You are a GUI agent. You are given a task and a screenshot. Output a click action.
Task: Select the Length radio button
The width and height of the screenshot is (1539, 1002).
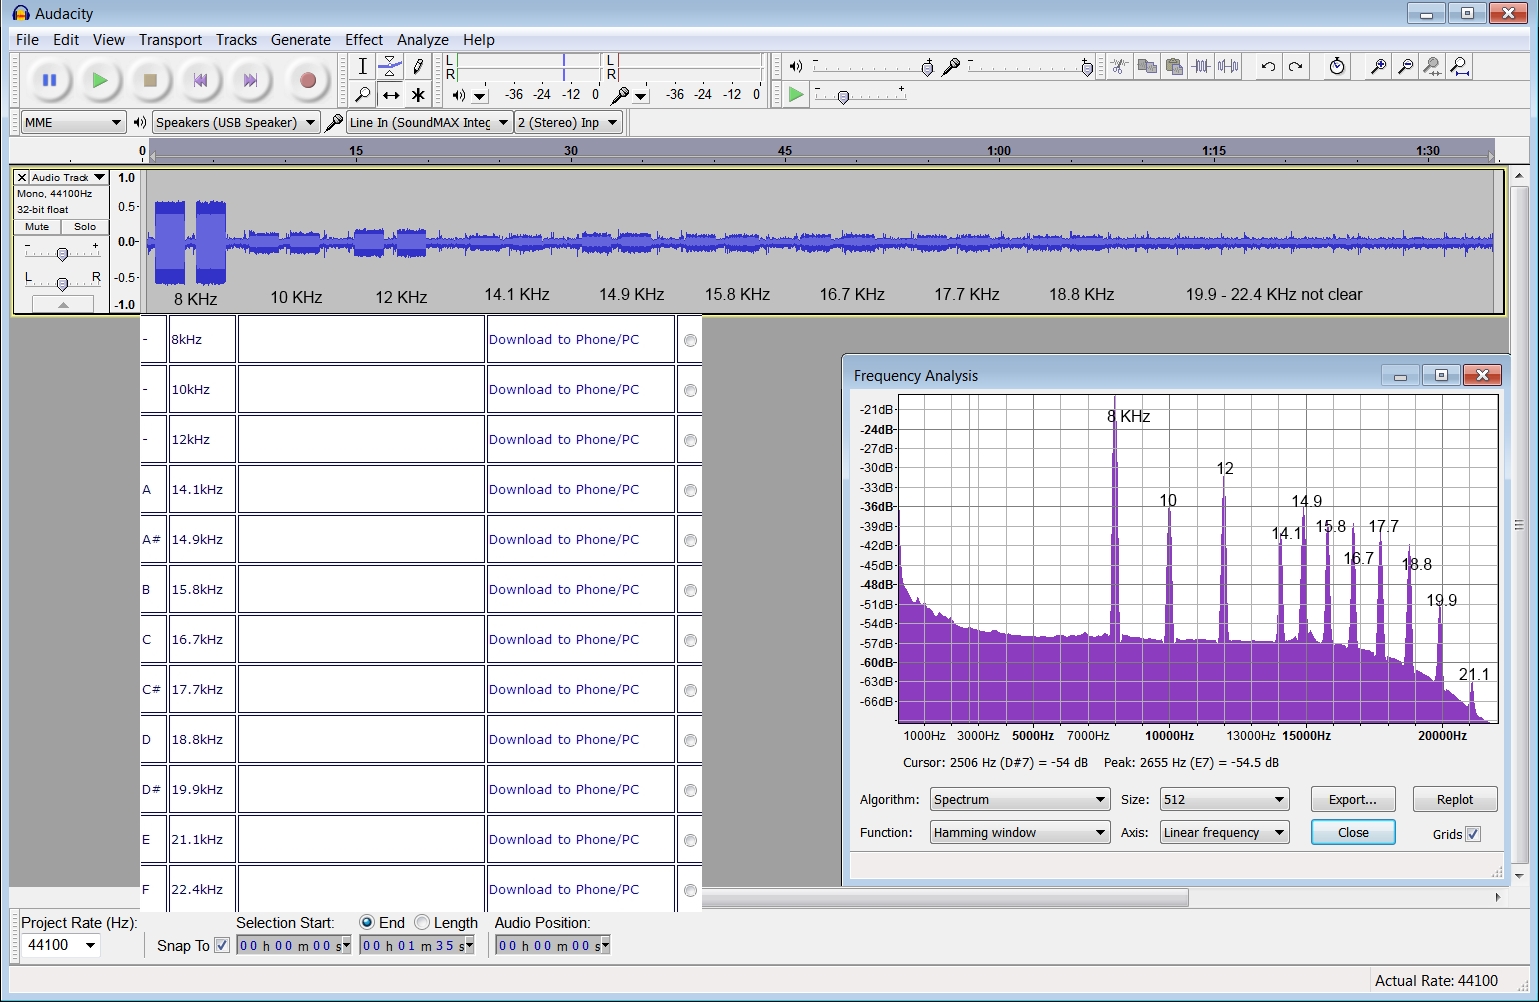coord(422,922)
